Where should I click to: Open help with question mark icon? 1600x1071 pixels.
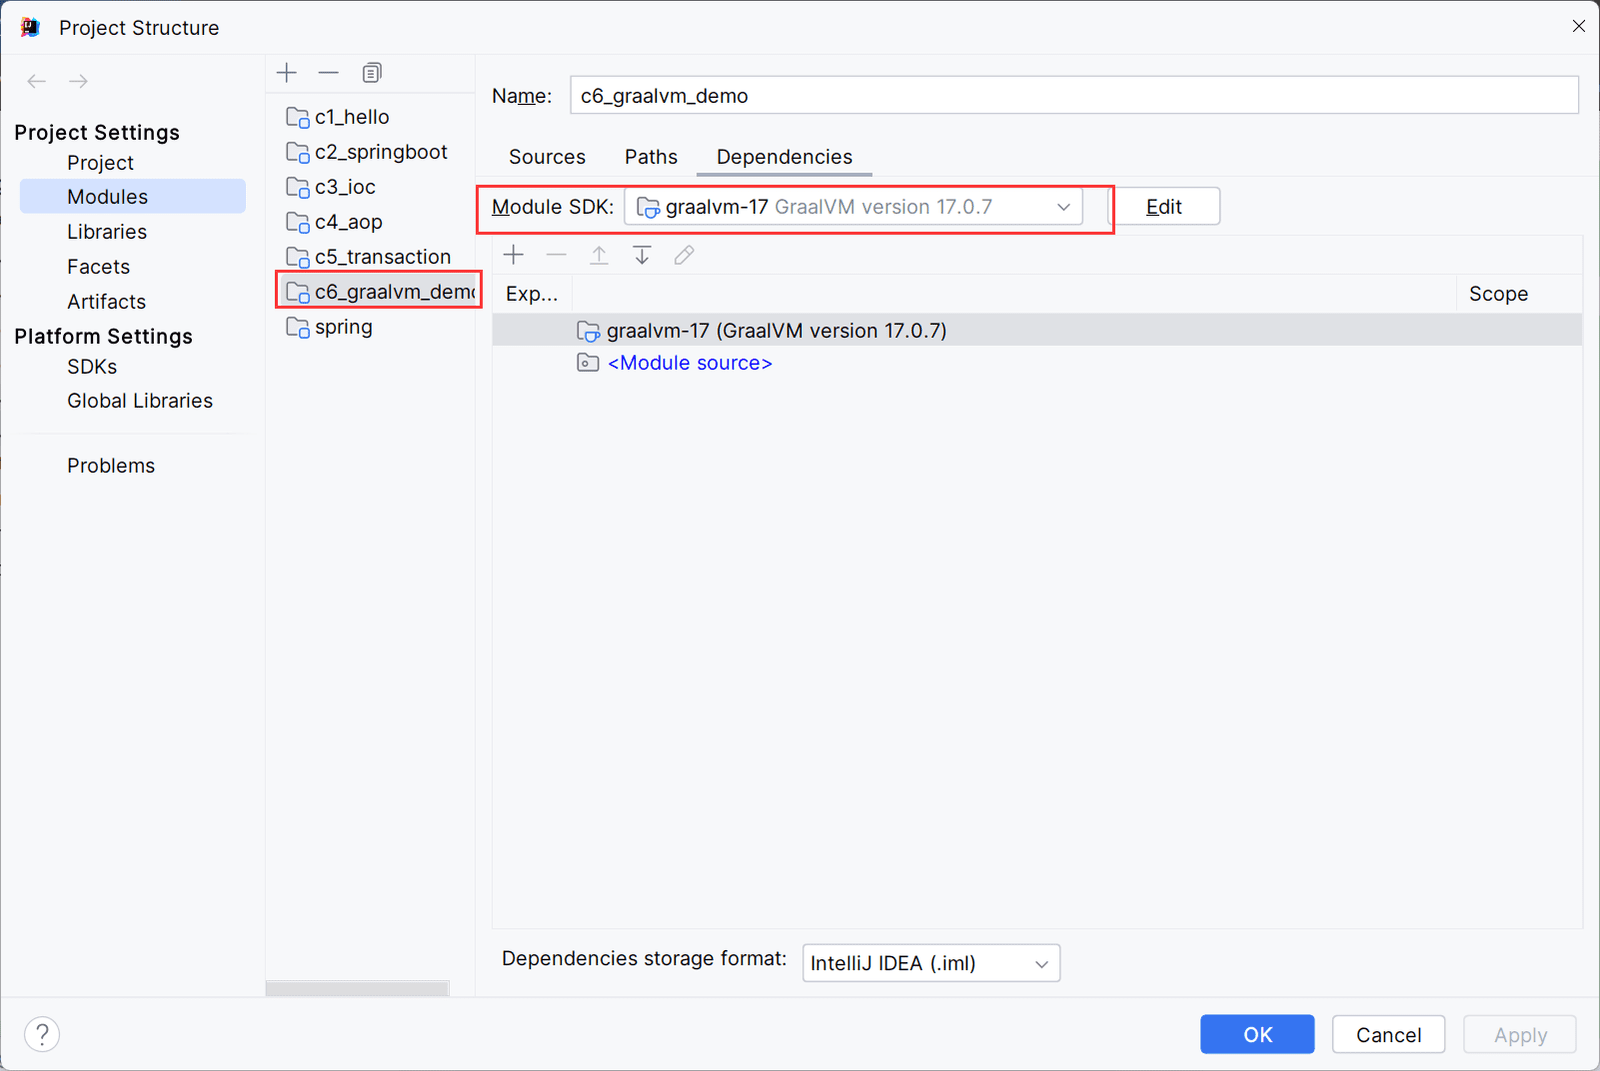pos(42,1034)
